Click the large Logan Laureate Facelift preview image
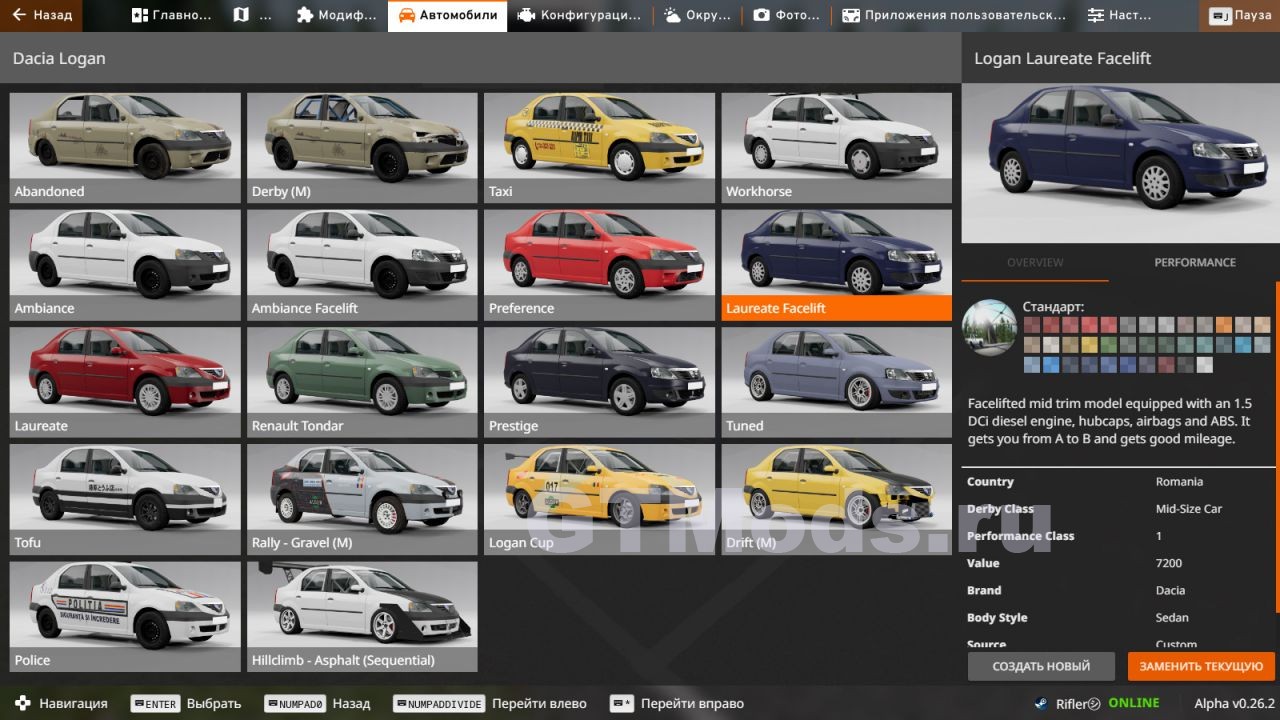This screenshot has width=1280, height=720. pos(1121,164)
